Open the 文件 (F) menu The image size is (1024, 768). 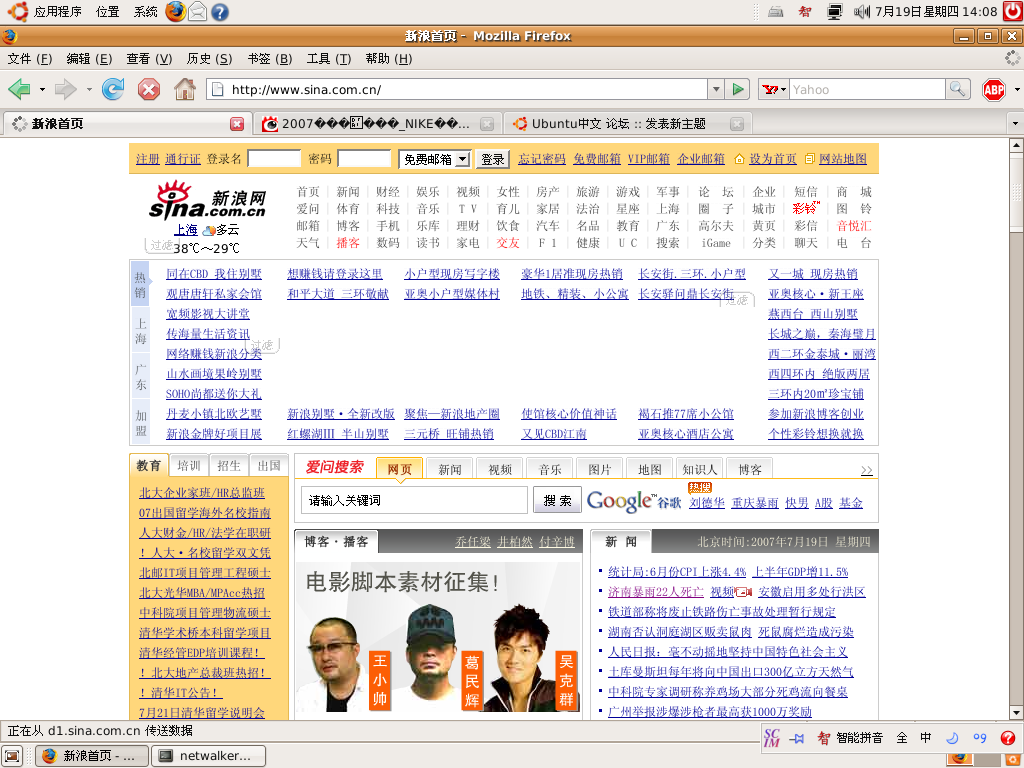pos(29,59)
